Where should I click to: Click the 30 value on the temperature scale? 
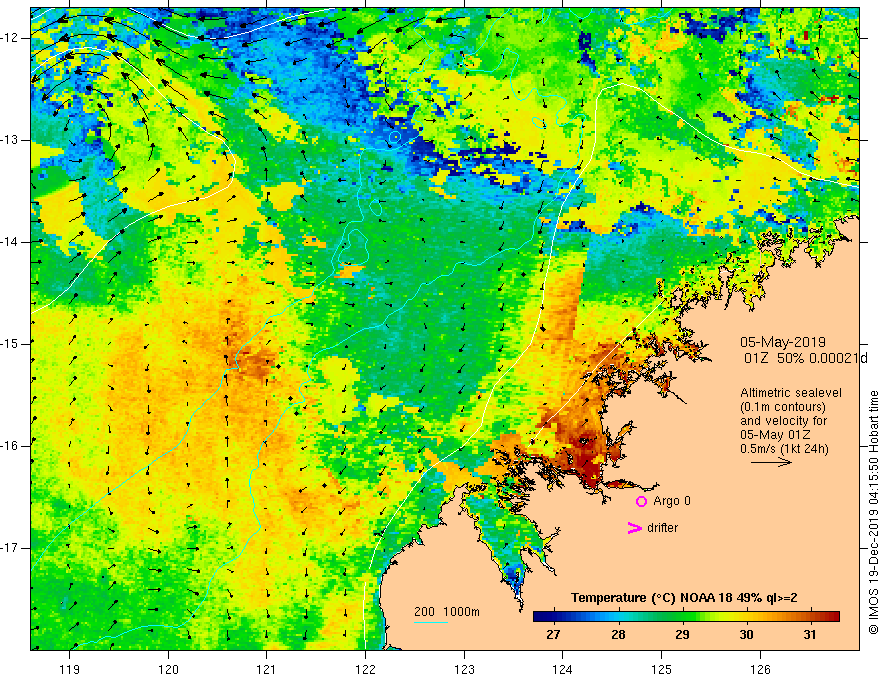tap(746, 635)
